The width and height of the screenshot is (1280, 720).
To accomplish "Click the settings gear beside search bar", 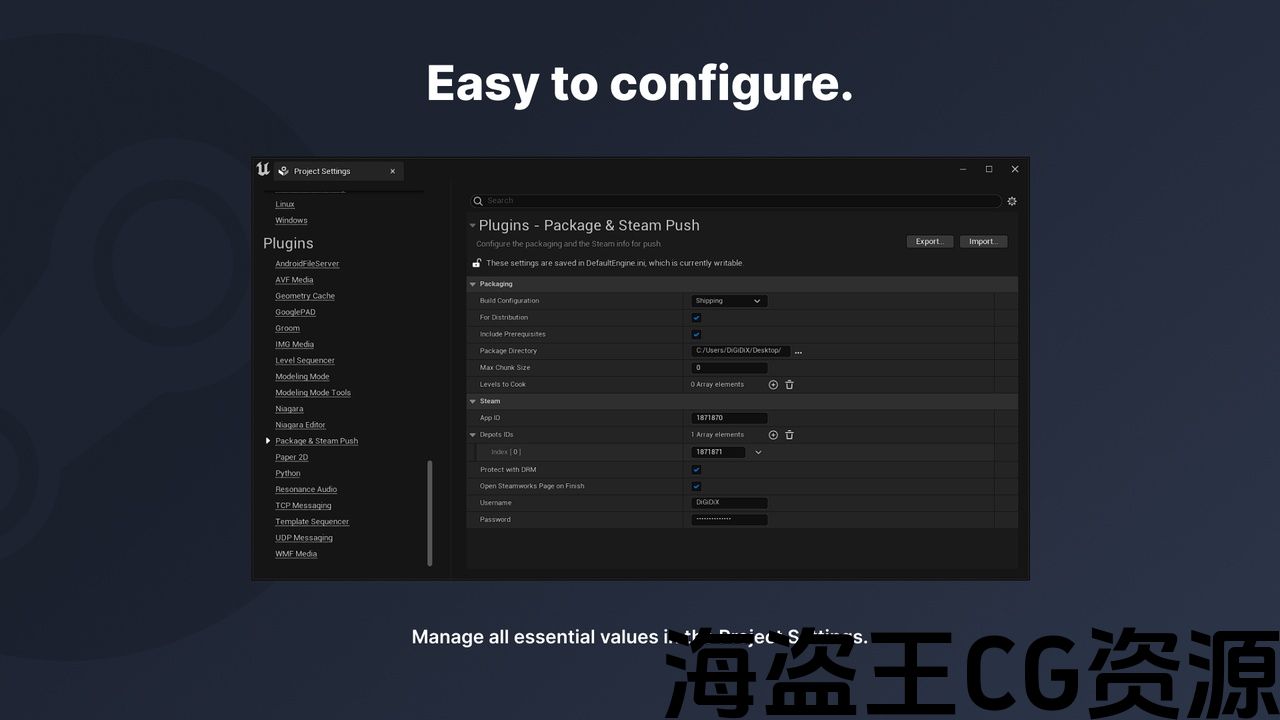I will (x=1012, y=201).
